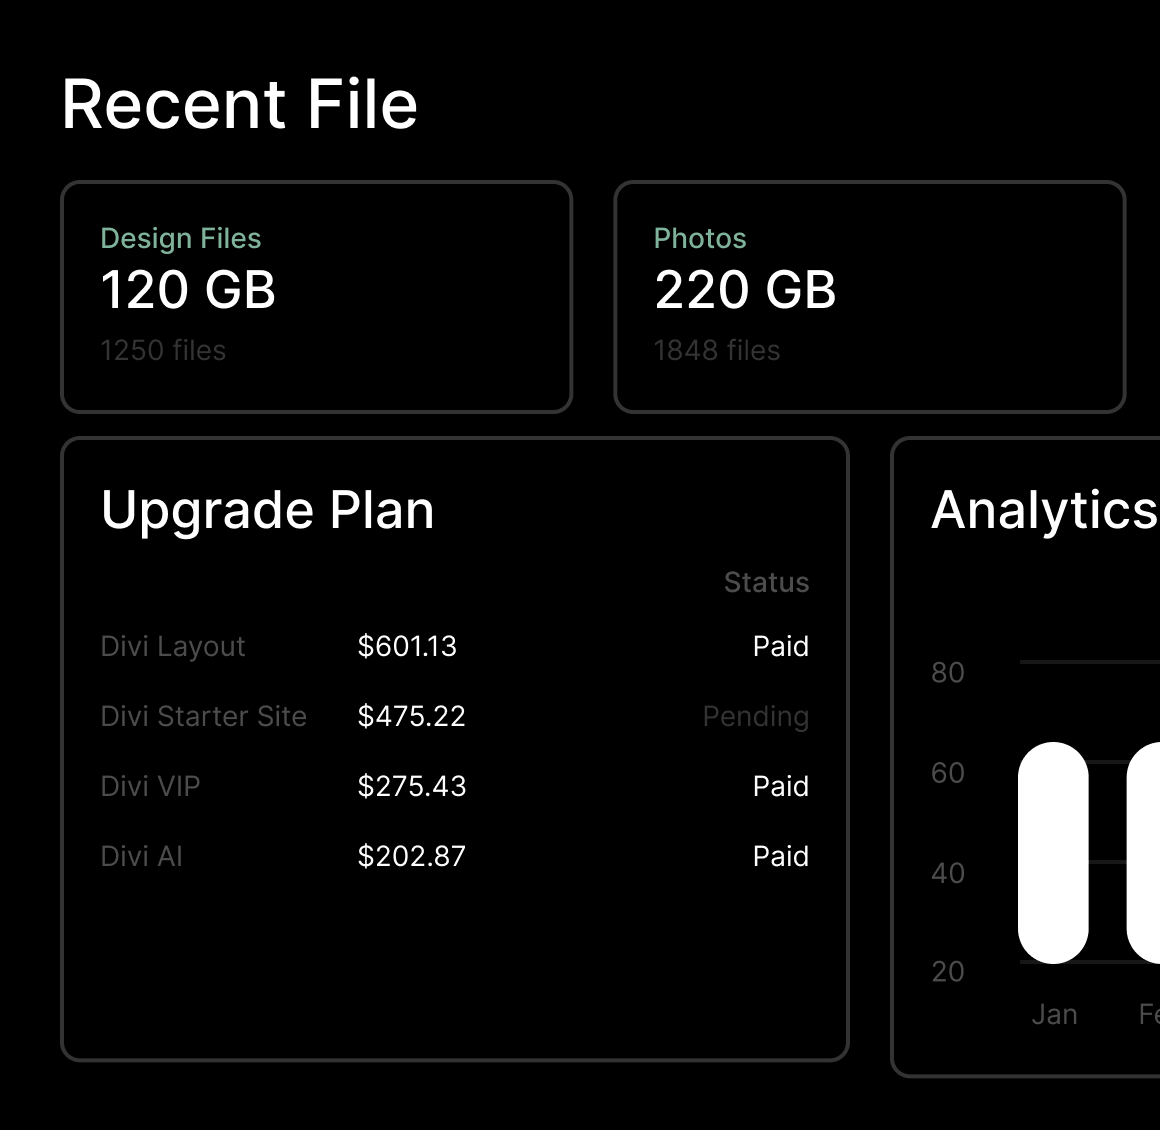The height and width of the screenshot is (1130, 1160).
Task: Click the $475.22 price
Action: pos(411,717)
